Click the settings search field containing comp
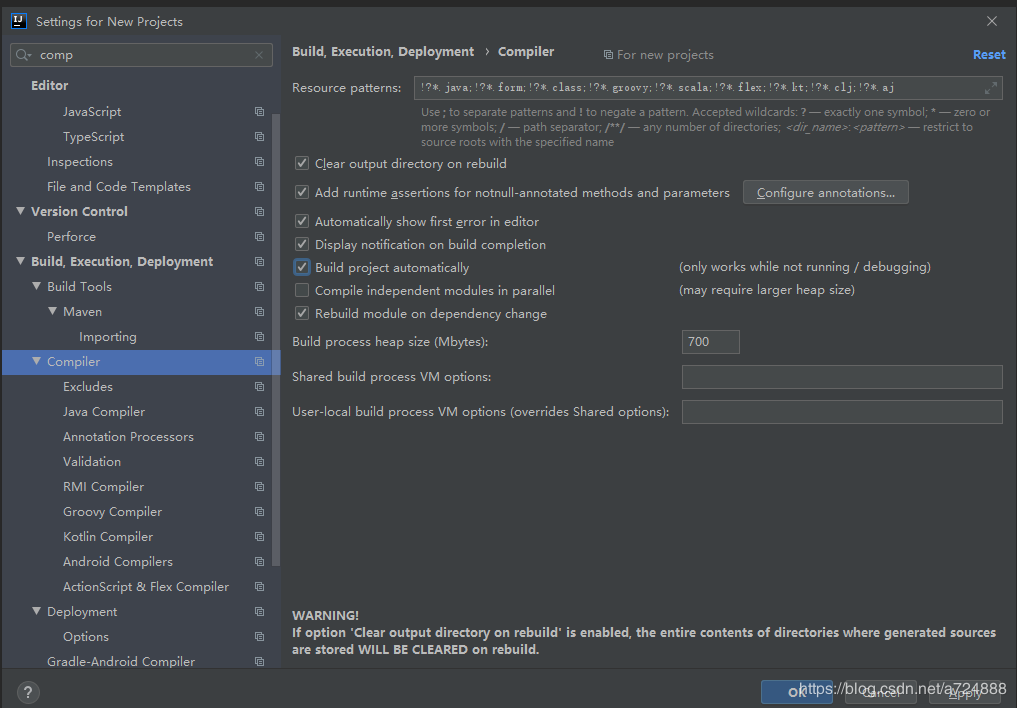 click(141, 55)
